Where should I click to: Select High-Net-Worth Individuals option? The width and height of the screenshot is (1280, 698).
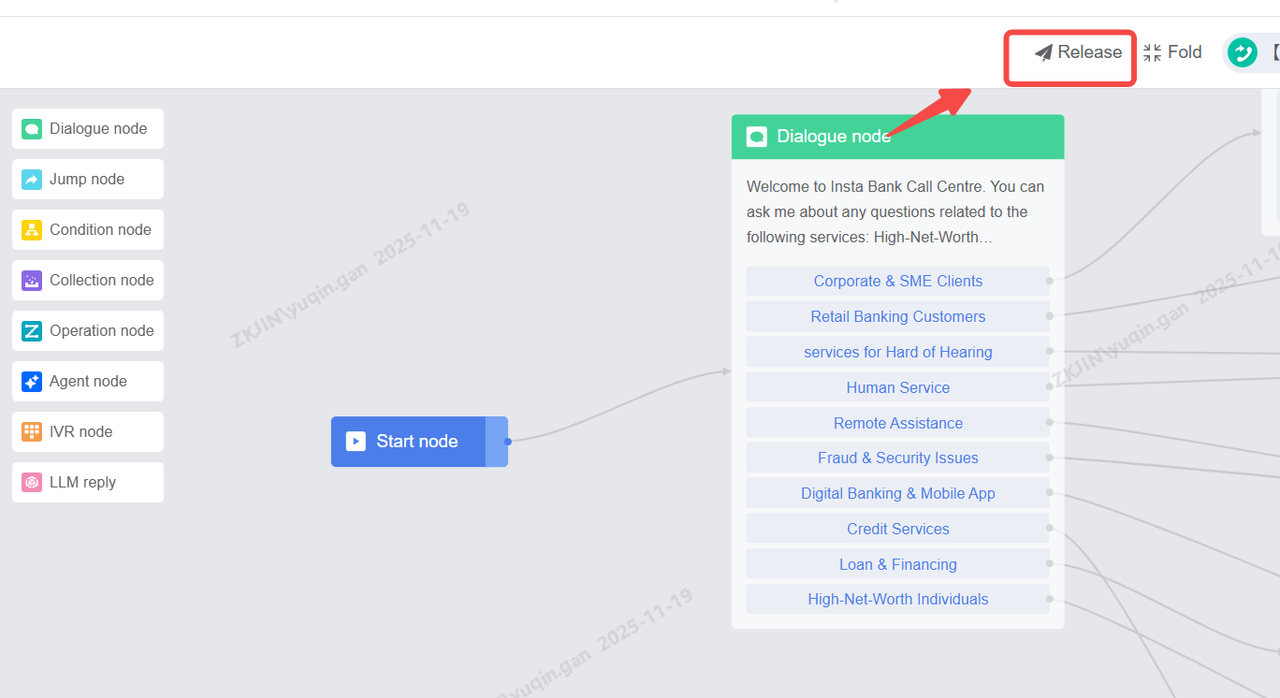(897, 599)
